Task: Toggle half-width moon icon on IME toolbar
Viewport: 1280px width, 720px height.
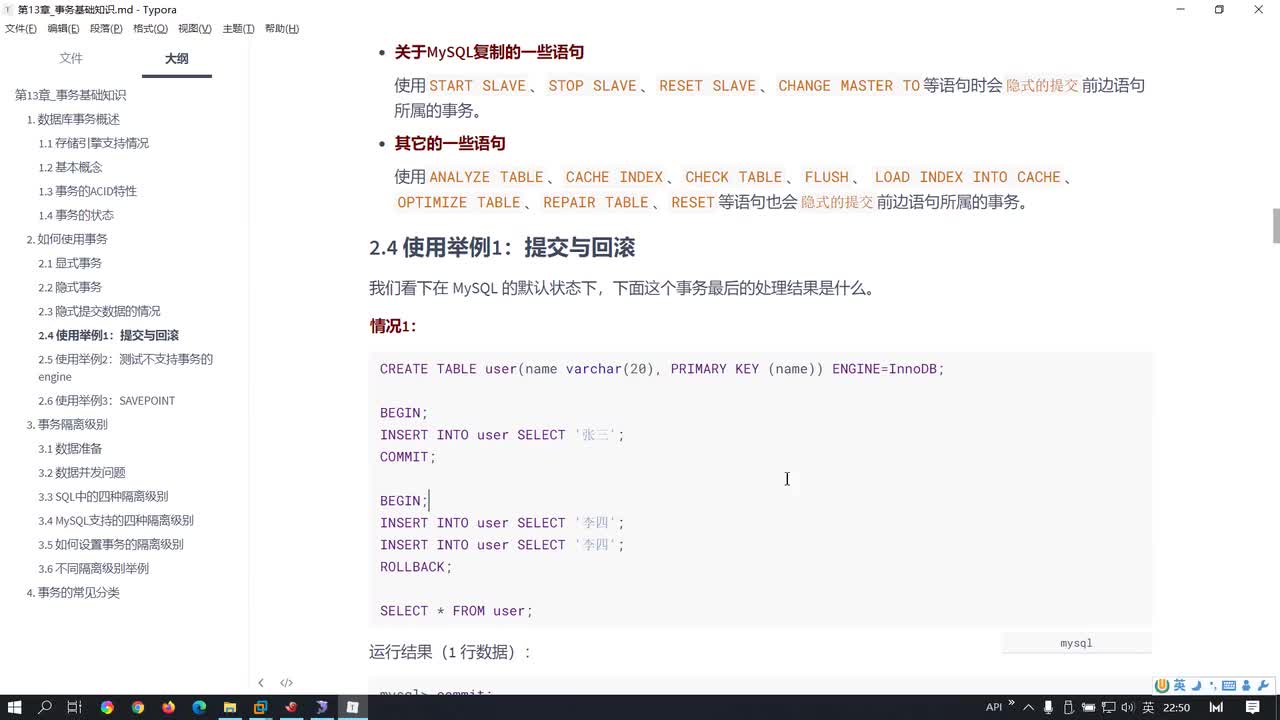Action: pos(1196,685)
